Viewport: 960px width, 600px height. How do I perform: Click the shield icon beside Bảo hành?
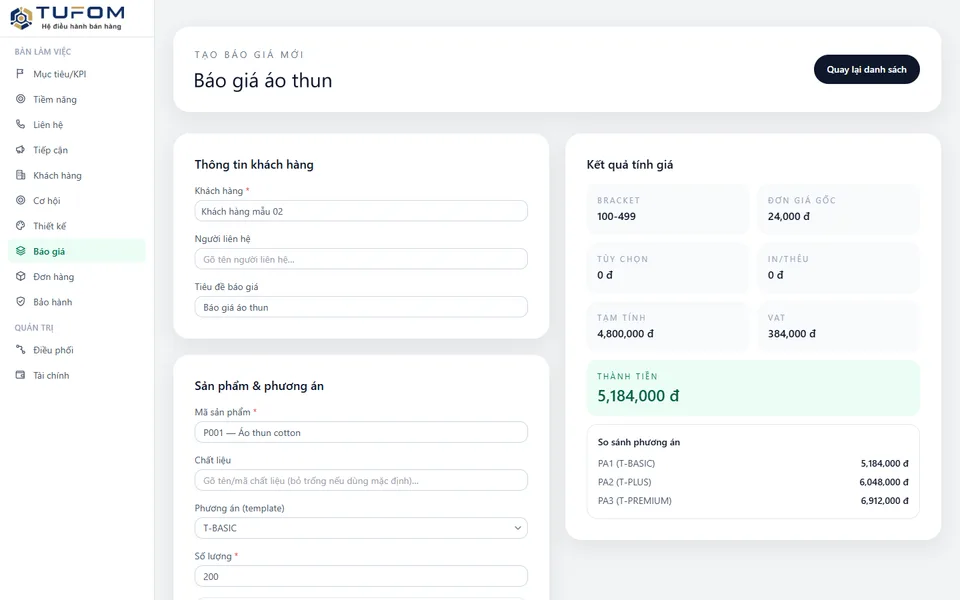click(x=20, y=301)
